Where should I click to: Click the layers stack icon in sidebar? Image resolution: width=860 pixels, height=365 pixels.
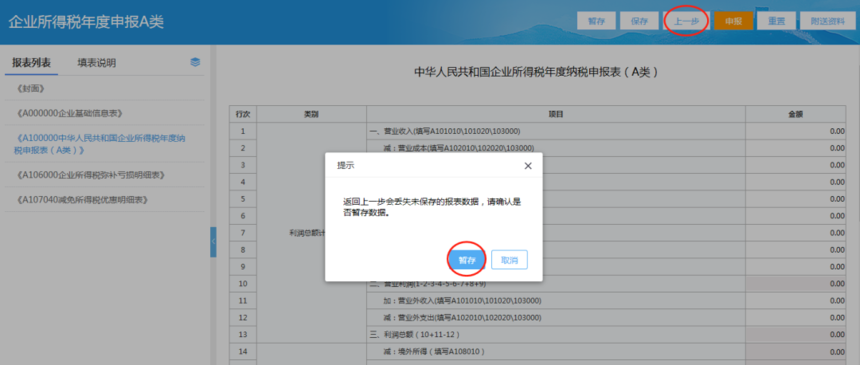[x=195, y=62]
